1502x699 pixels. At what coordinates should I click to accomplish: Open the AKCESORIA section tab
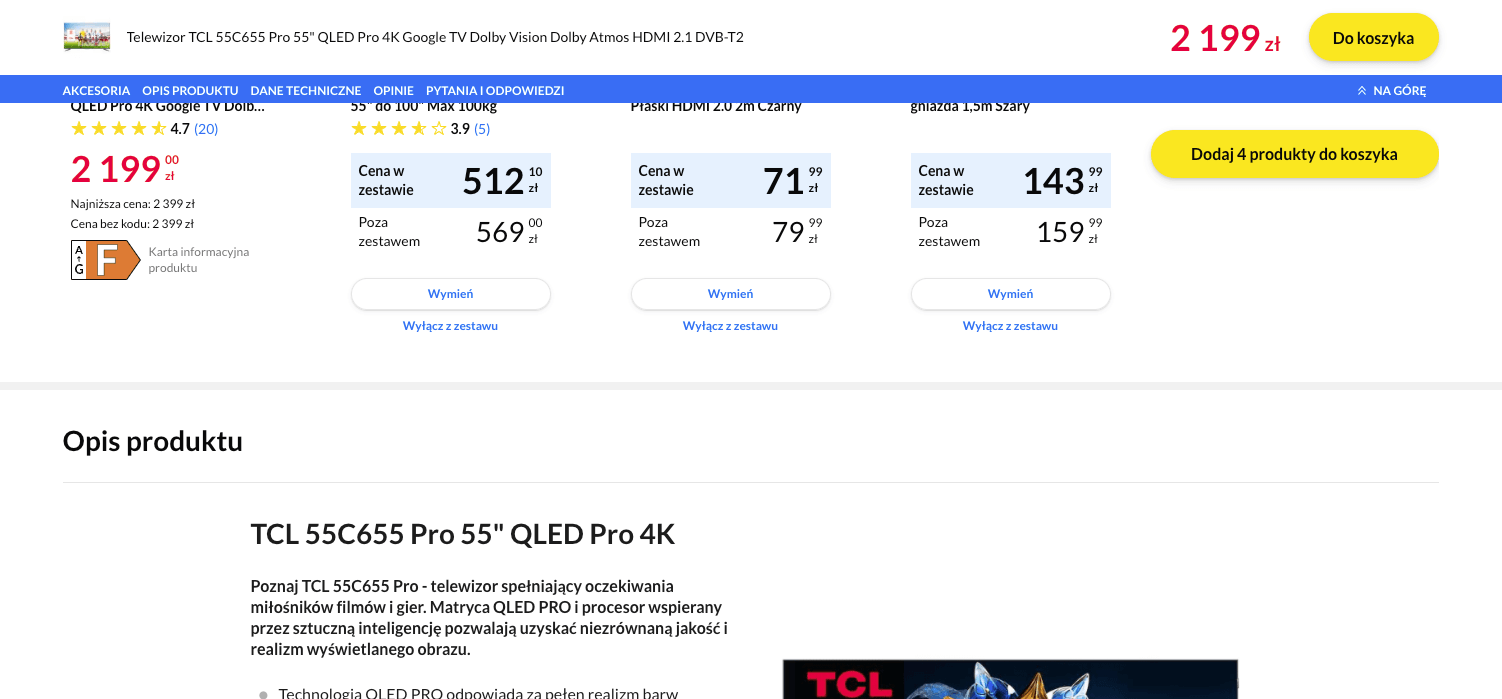point(96,90)
